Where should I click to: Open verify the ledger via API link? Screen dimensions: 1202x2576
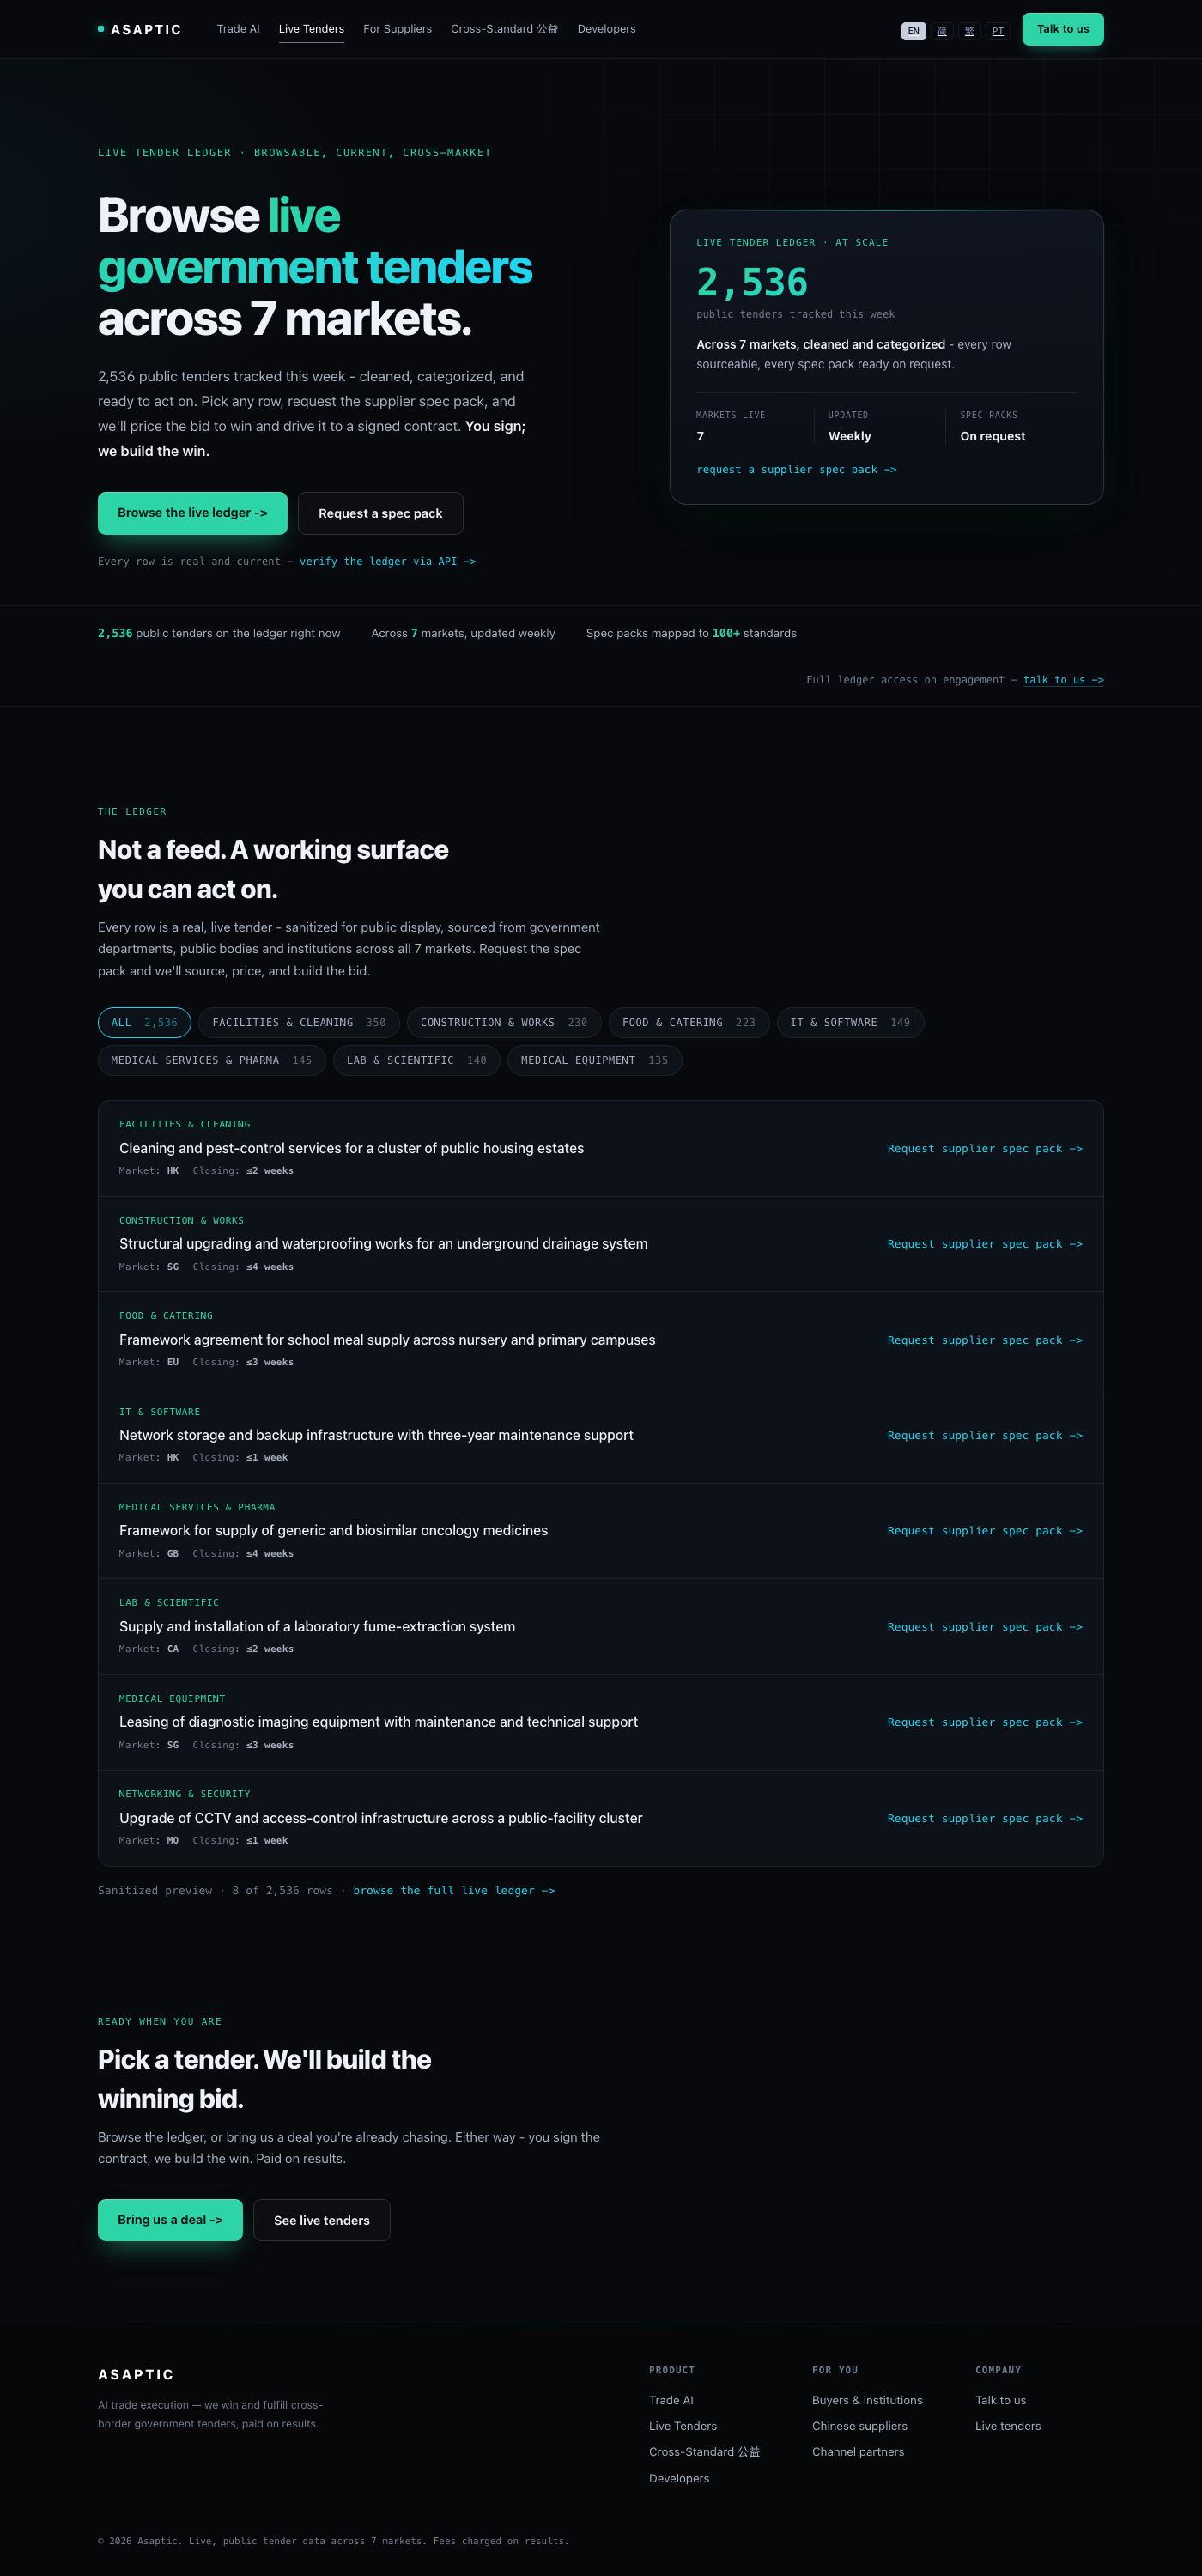tap(387, 562)
